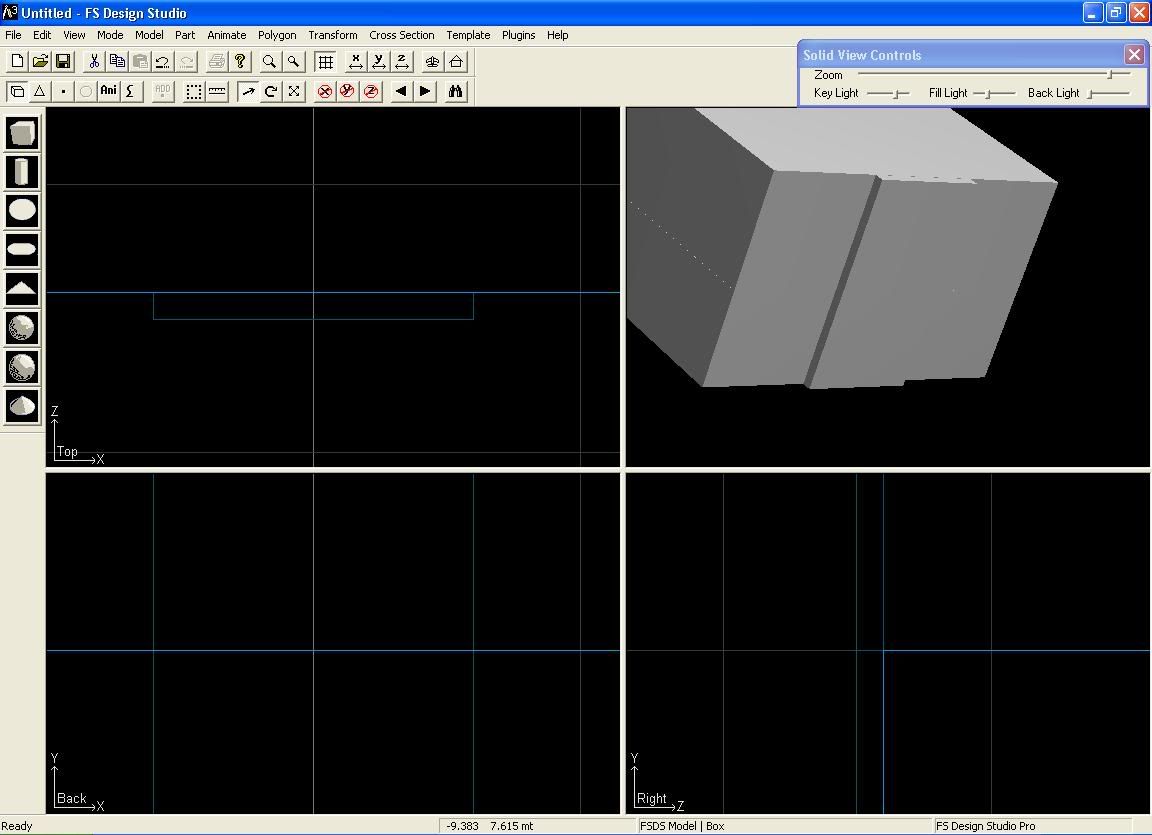Open help with the question mark icon
1152x835 pixels.
240,62
